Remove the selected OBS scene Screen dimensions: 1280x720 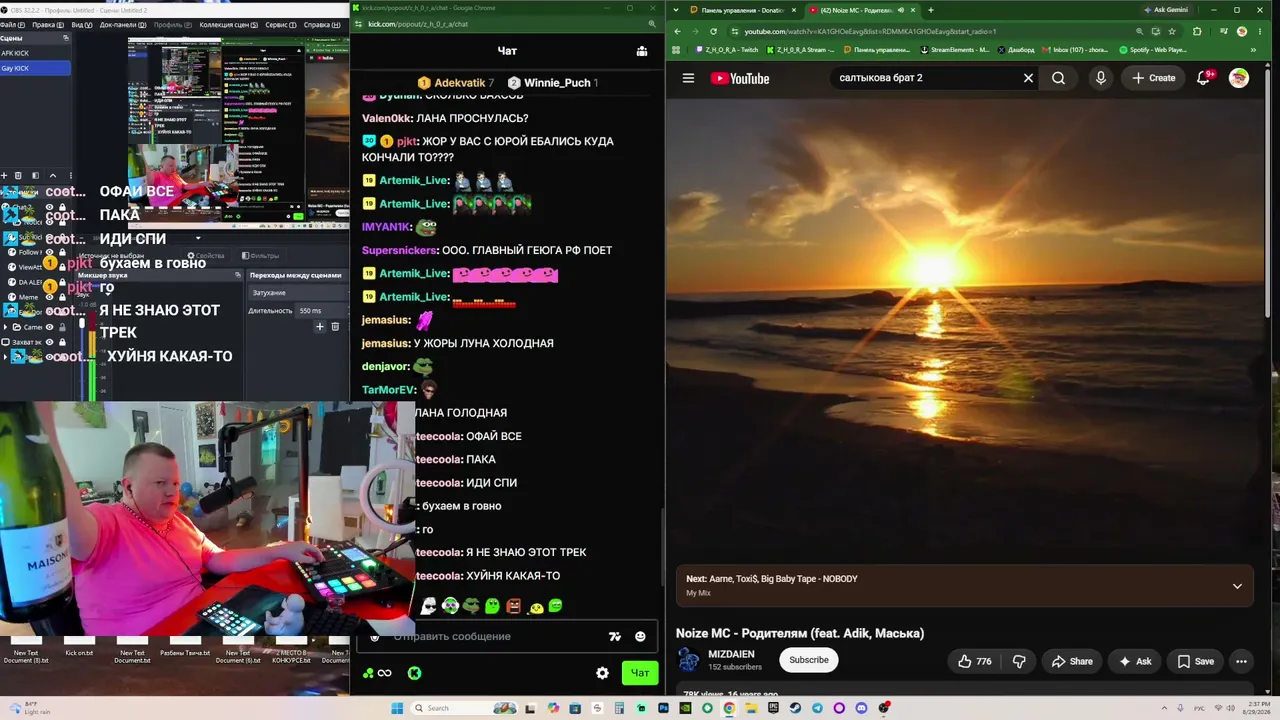[20, 175]
